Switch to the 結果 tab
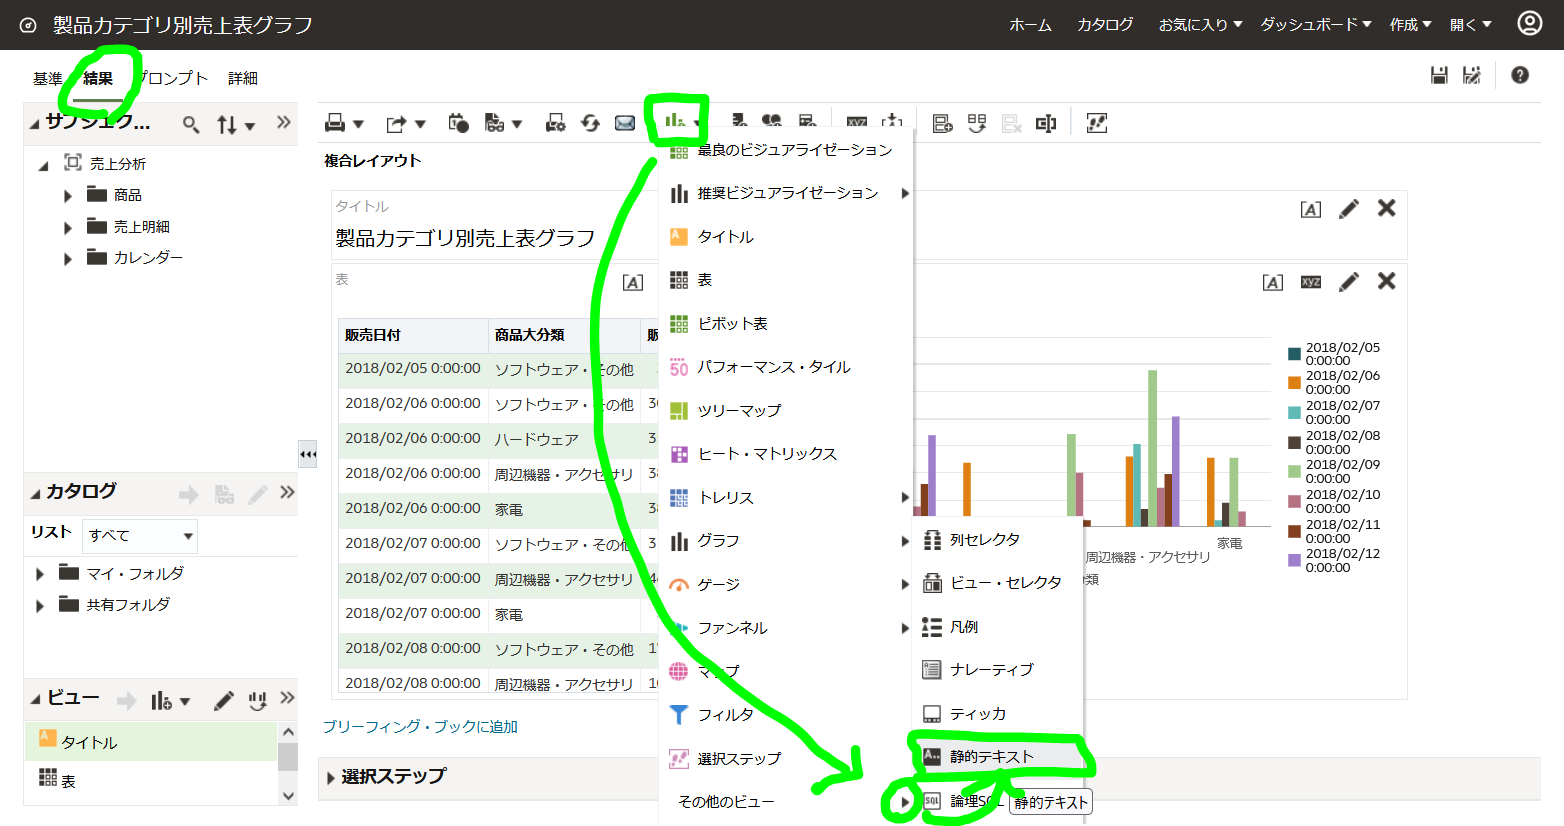This screenshot has width=1564, height=826. click(x=98, y=78)
